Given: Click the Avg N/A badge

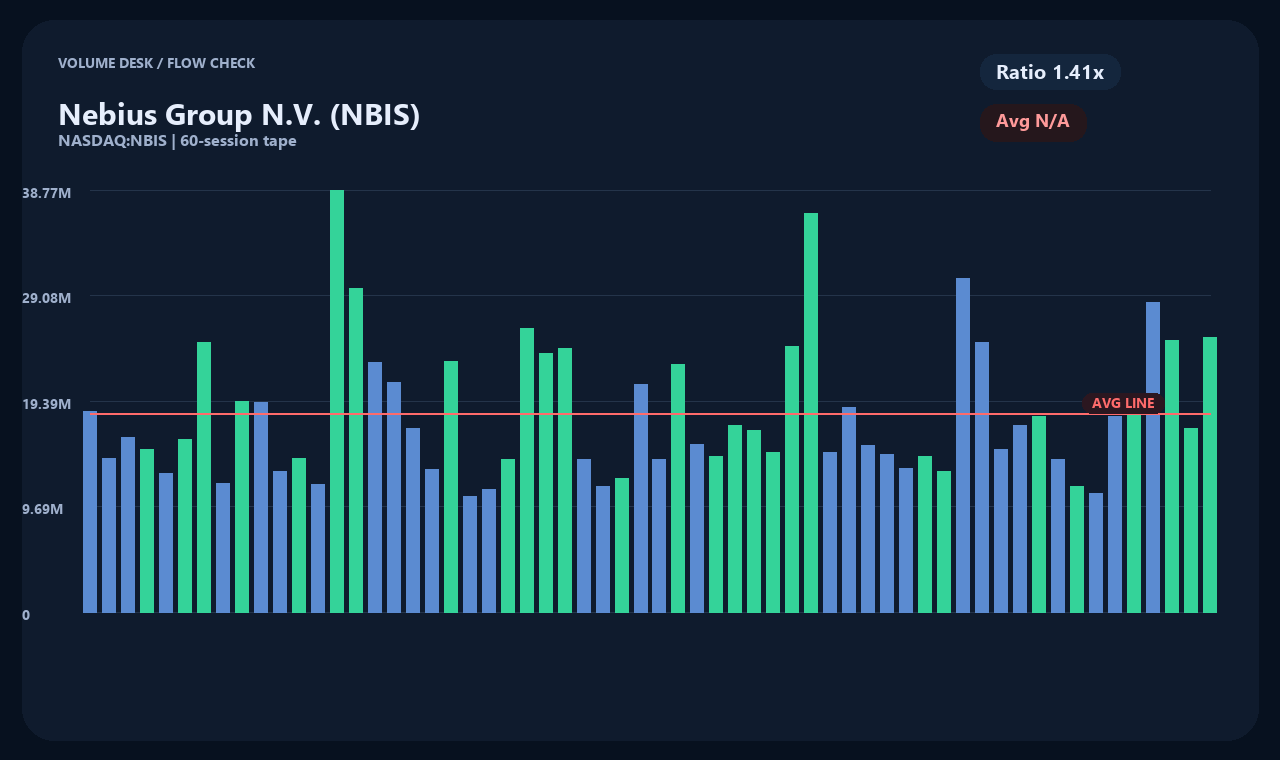Looking at the screenshot, I should coord(1033,122).
